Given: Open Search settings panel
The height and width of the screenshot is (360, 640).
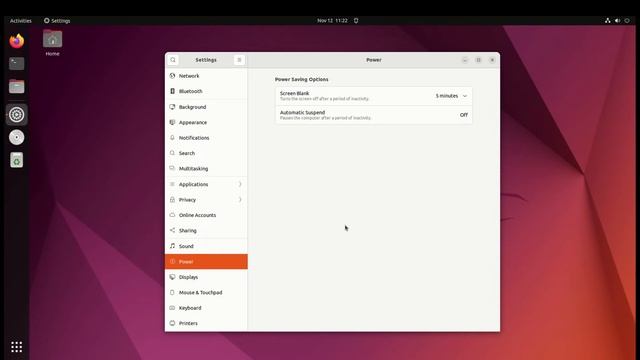Looking at the screenshot, I should [x=206, y=153].
